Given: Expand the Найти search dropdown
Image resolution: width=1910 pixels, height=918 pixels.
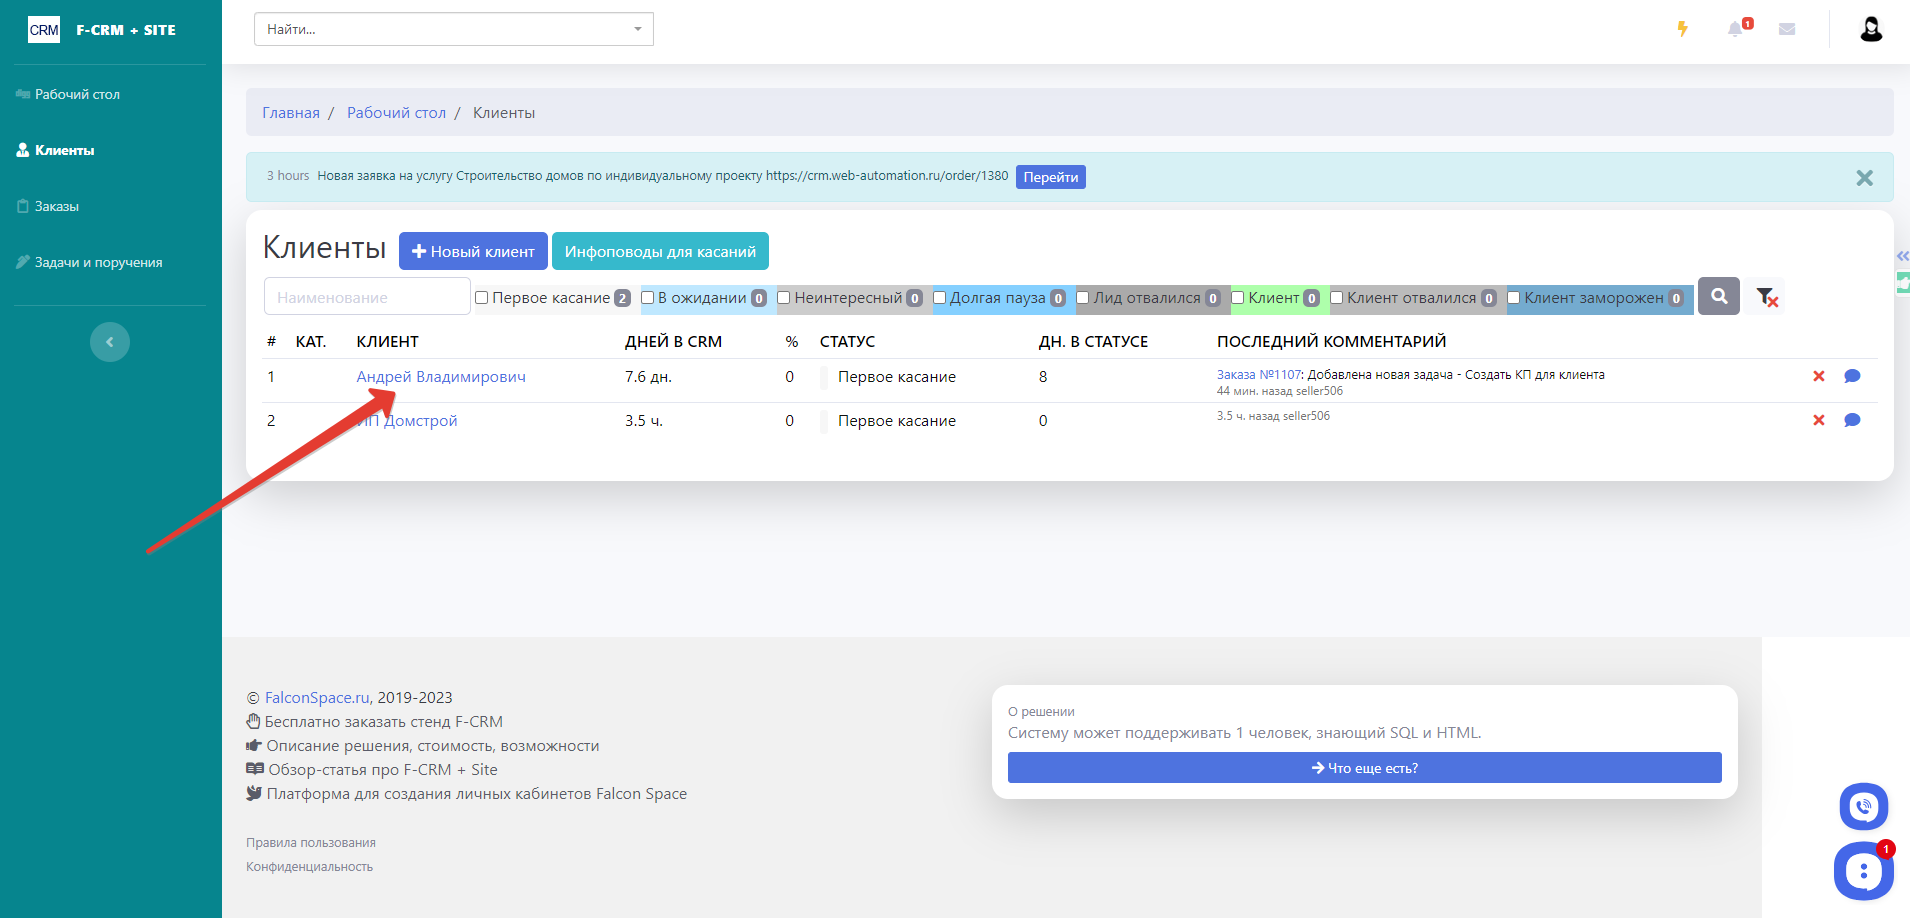Looking at the screenshot, I should [x=638, y=29].
